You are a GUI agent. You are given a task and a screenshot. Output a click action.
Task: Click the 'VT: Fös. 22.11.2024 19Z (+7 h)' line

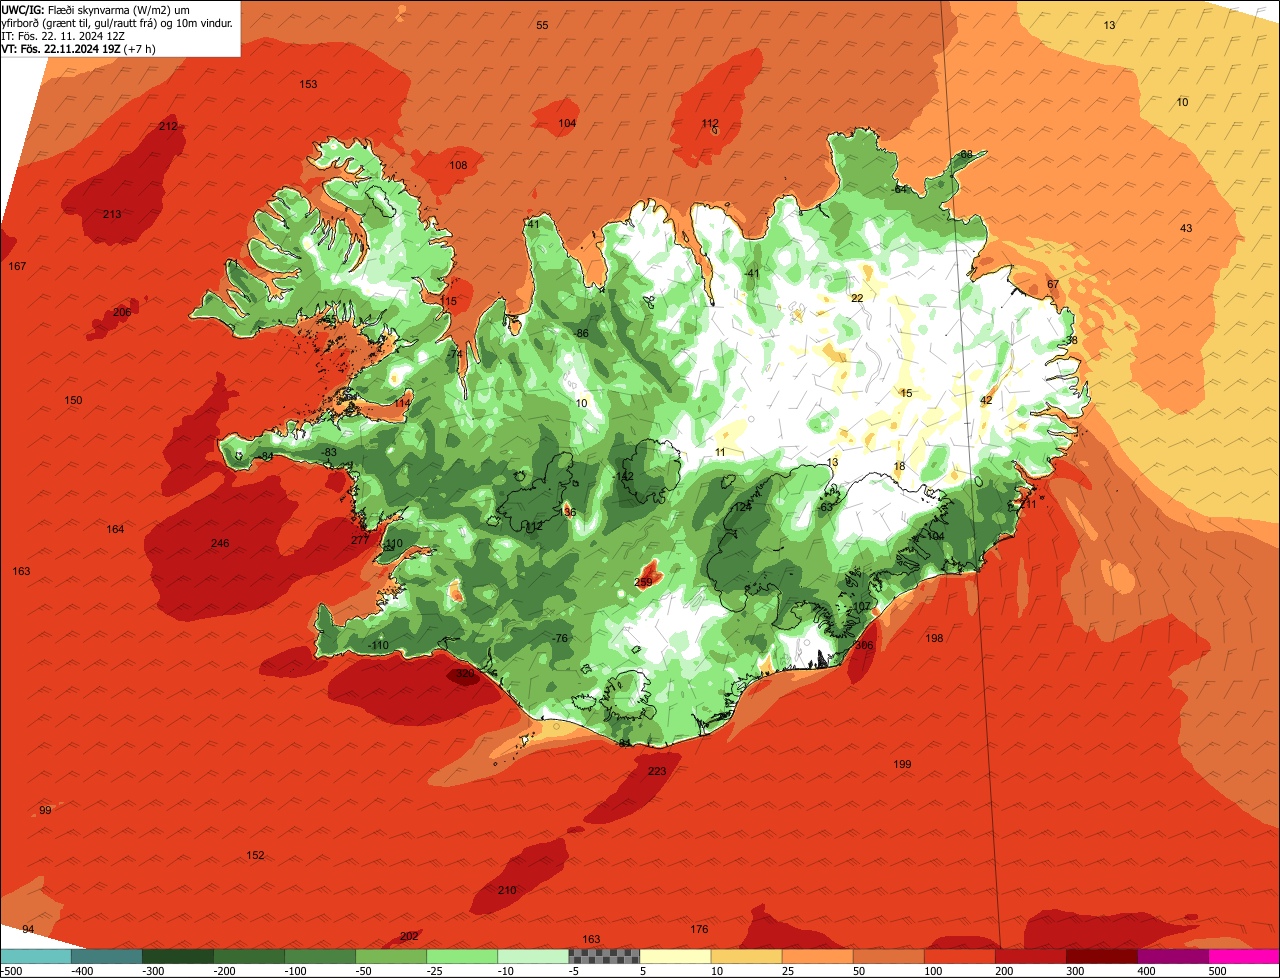click(x=78, y=49)
